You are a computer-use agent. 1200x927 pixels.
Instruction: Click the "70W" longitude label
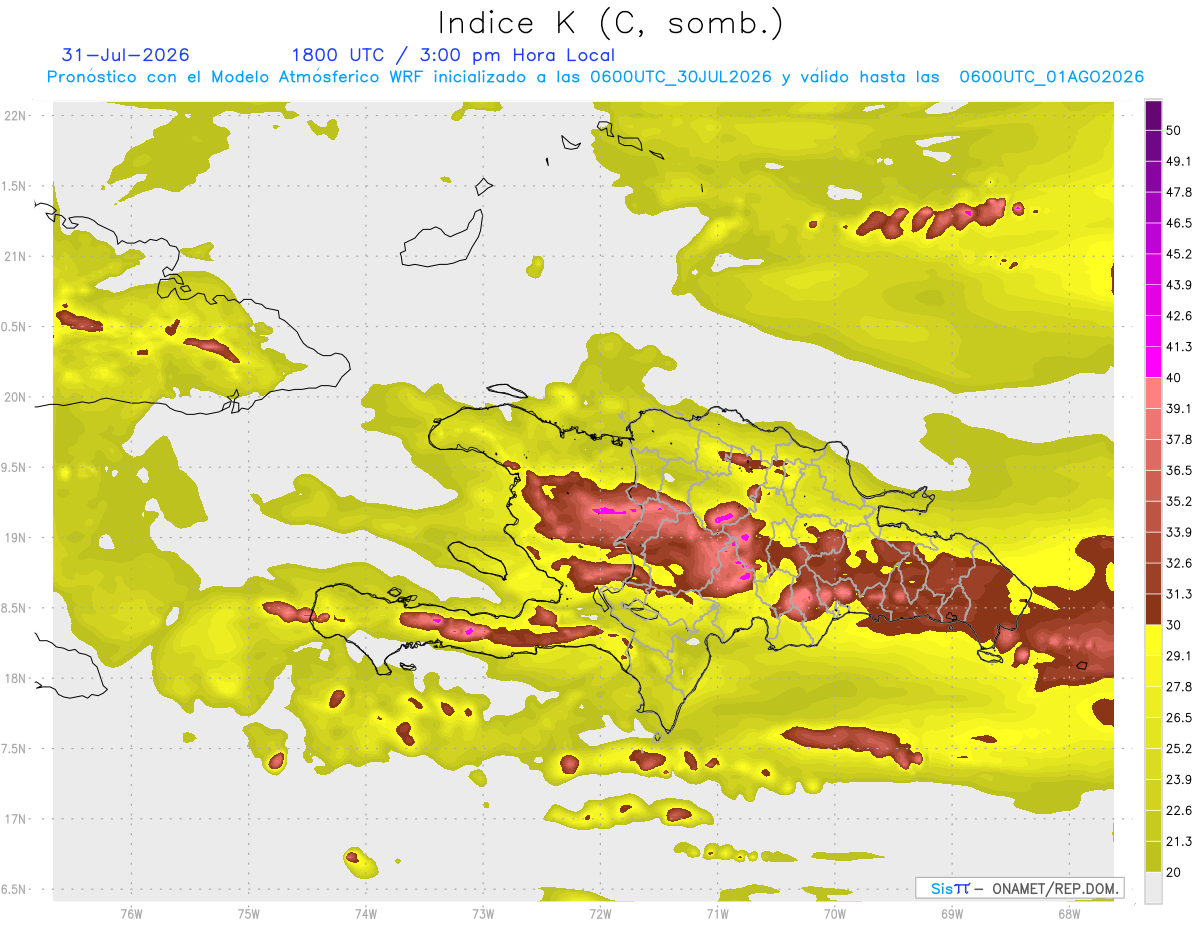834,913
